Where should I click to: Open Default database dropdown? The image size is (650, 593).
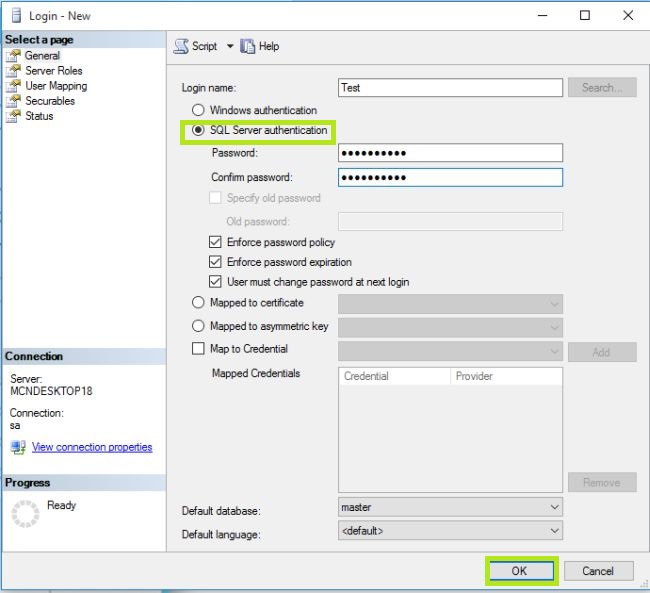click(554, 507)
